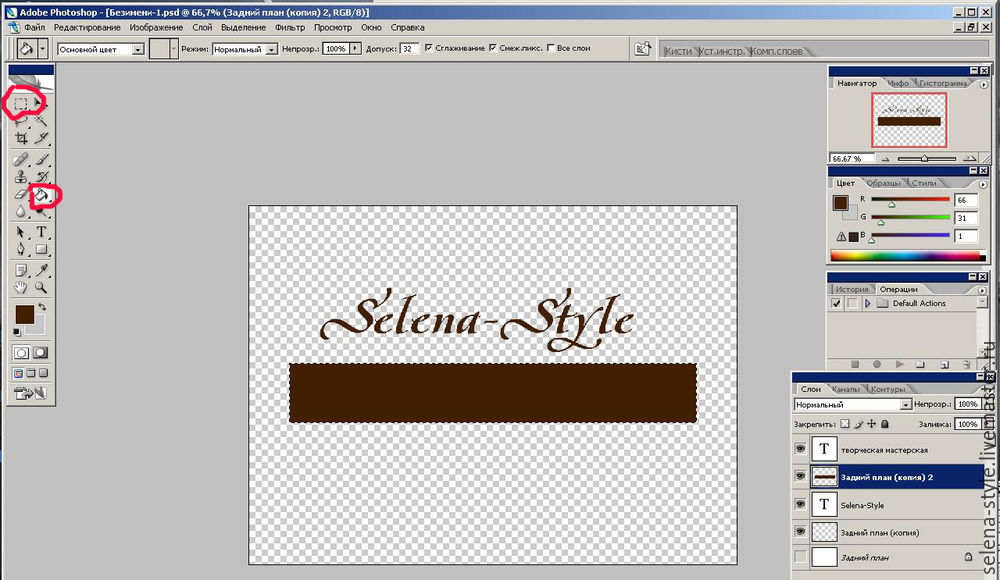1000x580 pixels.
Task: Hide the Задний план (копия) 2 layer
Action: (x=800, y=477)
